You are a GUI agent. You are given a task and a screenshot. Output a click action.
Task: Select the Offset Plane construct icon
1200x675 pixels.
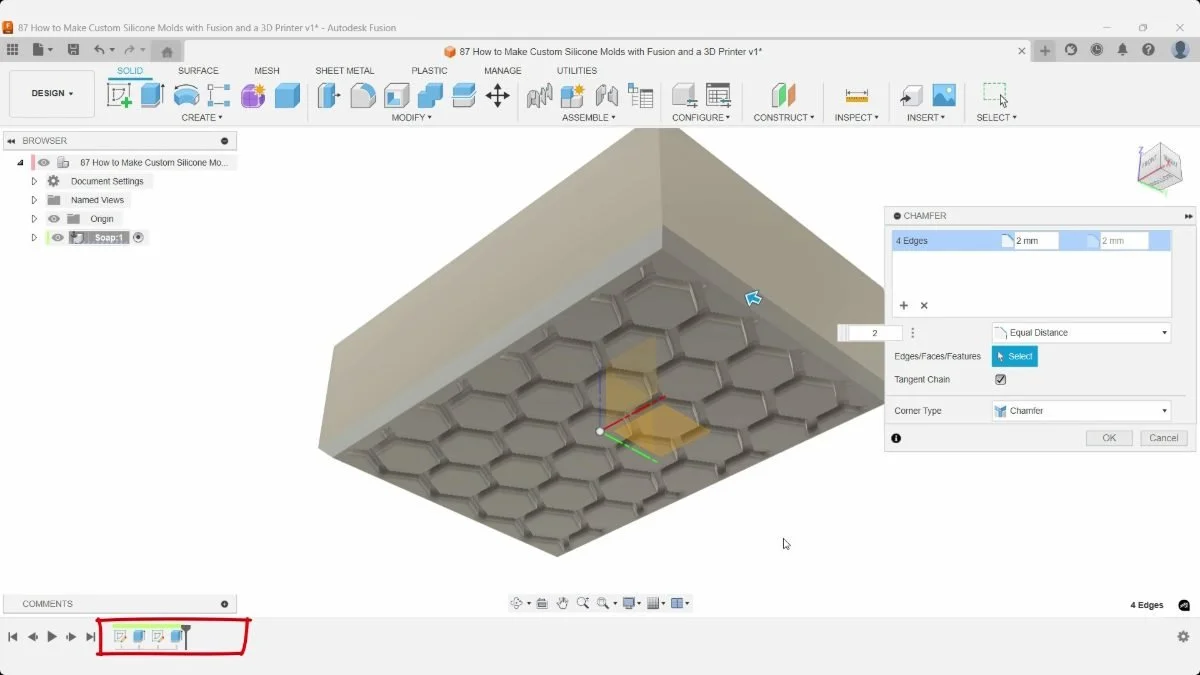point(783,95)
